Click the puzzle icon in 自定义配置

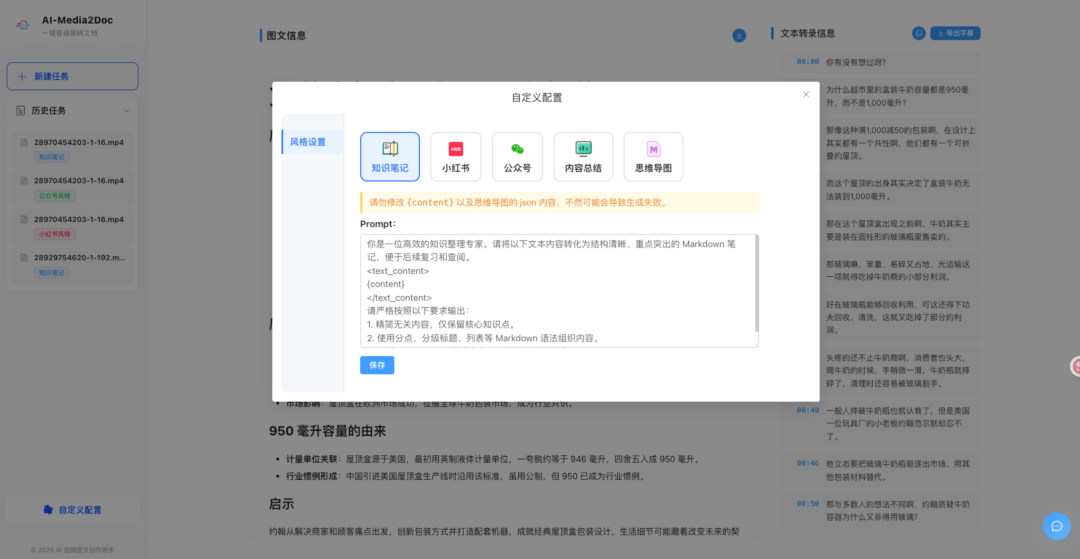pos(48,510)
